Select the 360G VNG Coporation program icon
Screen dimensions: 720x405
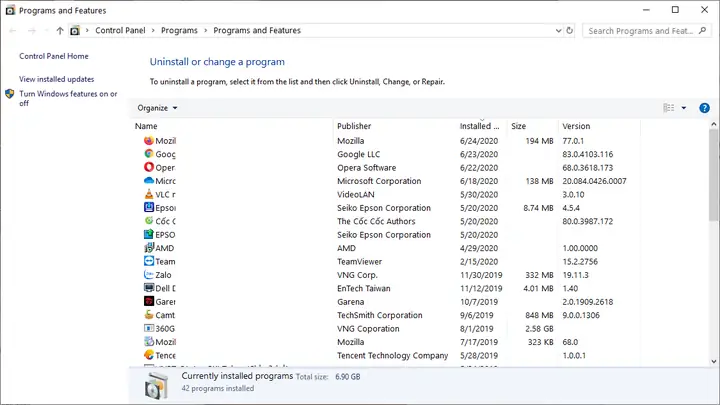149,328
